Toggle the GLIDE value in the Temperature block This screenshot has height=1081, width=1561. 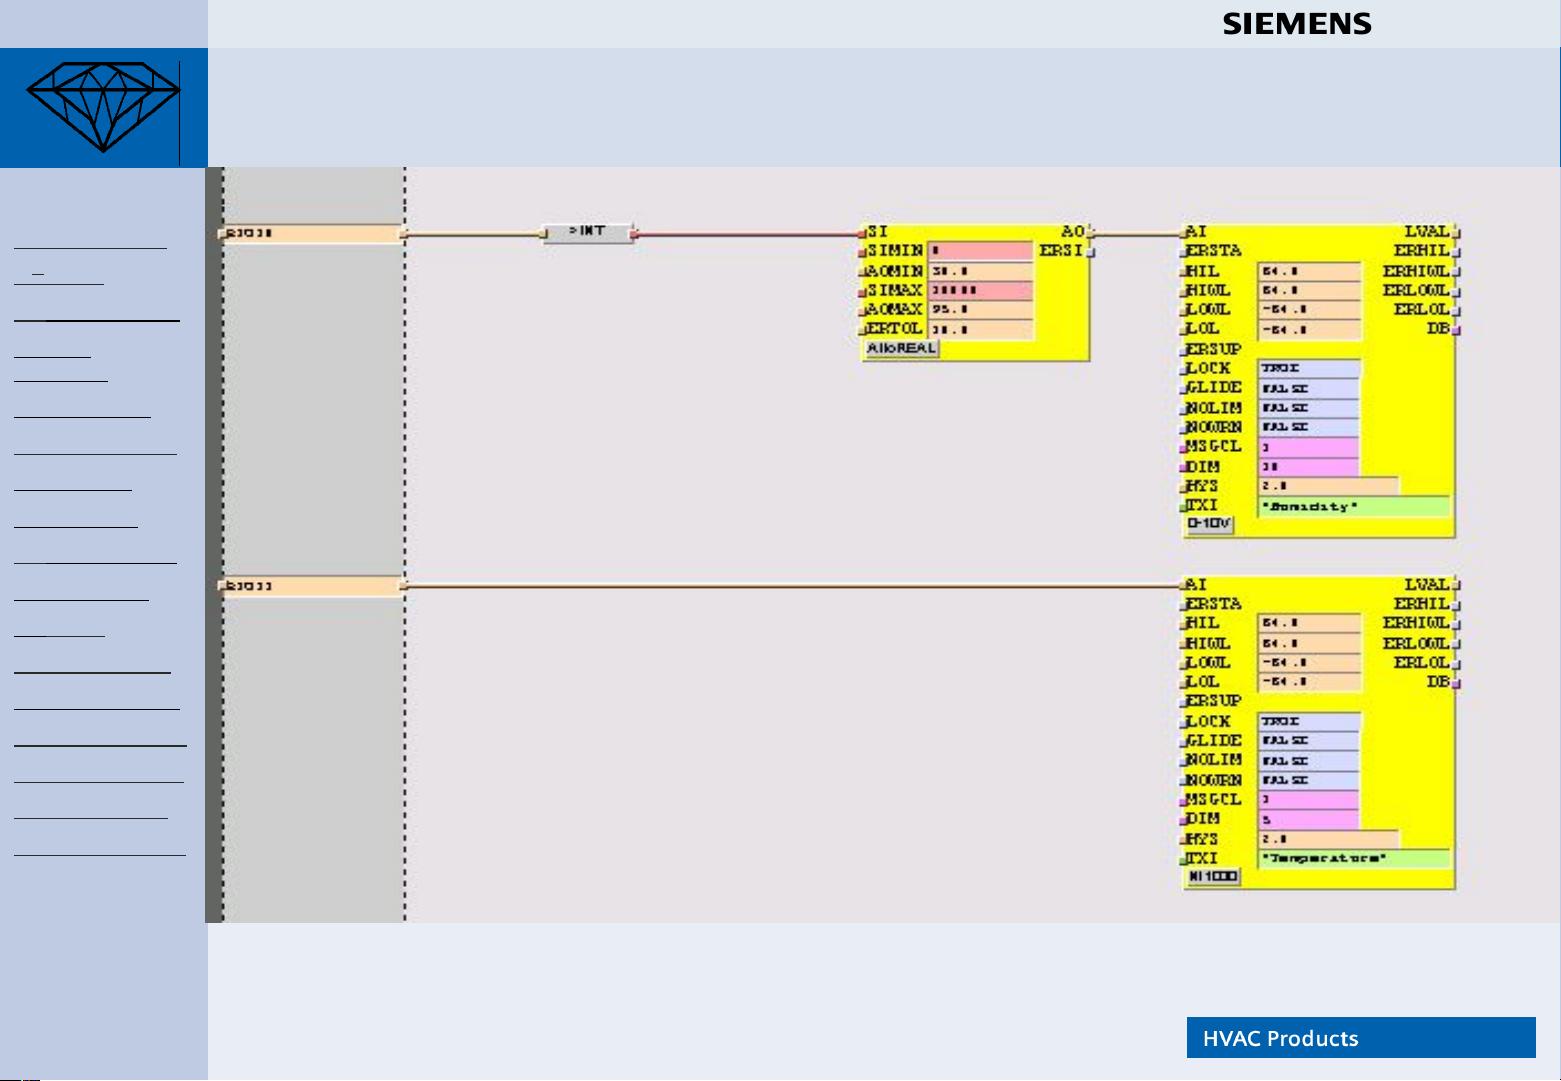click(1308, 741)
